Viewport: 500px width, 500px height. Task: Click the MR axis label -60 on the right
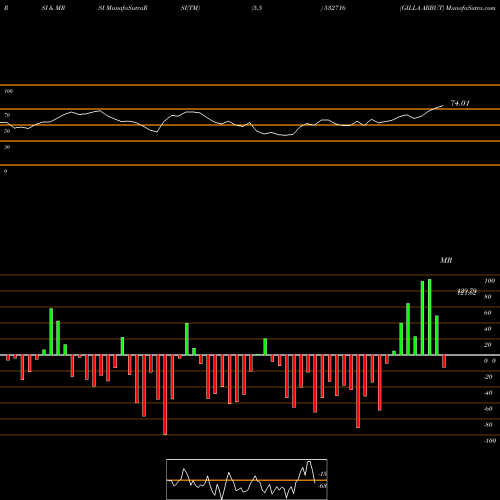(488, 409)
